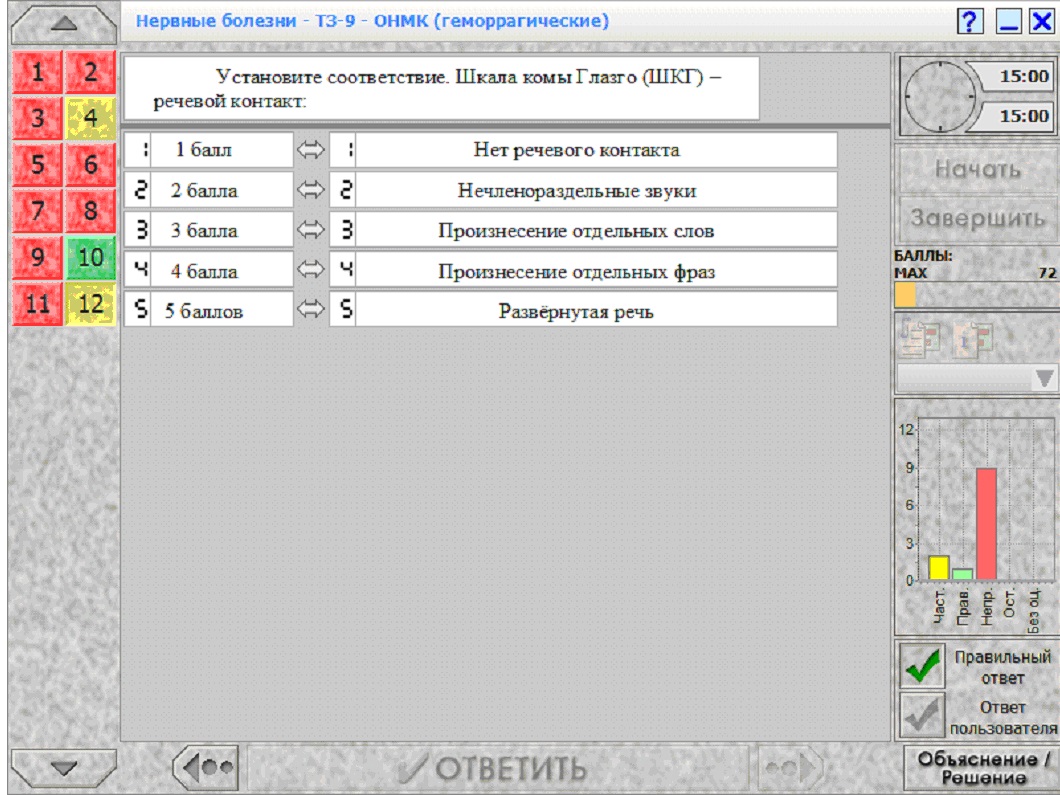
Task: Click match arrow beside '1 балл'
Action: pyautogui.click(x=311, y=149)
